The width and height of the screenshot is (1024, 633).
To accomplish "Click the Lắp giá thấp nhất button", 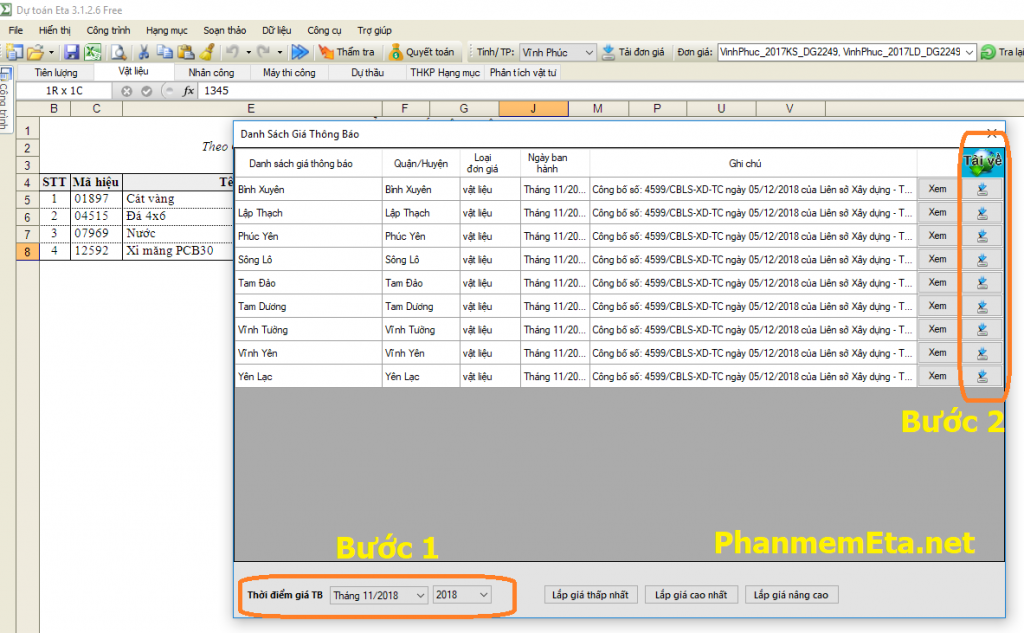I will (590, 595).
